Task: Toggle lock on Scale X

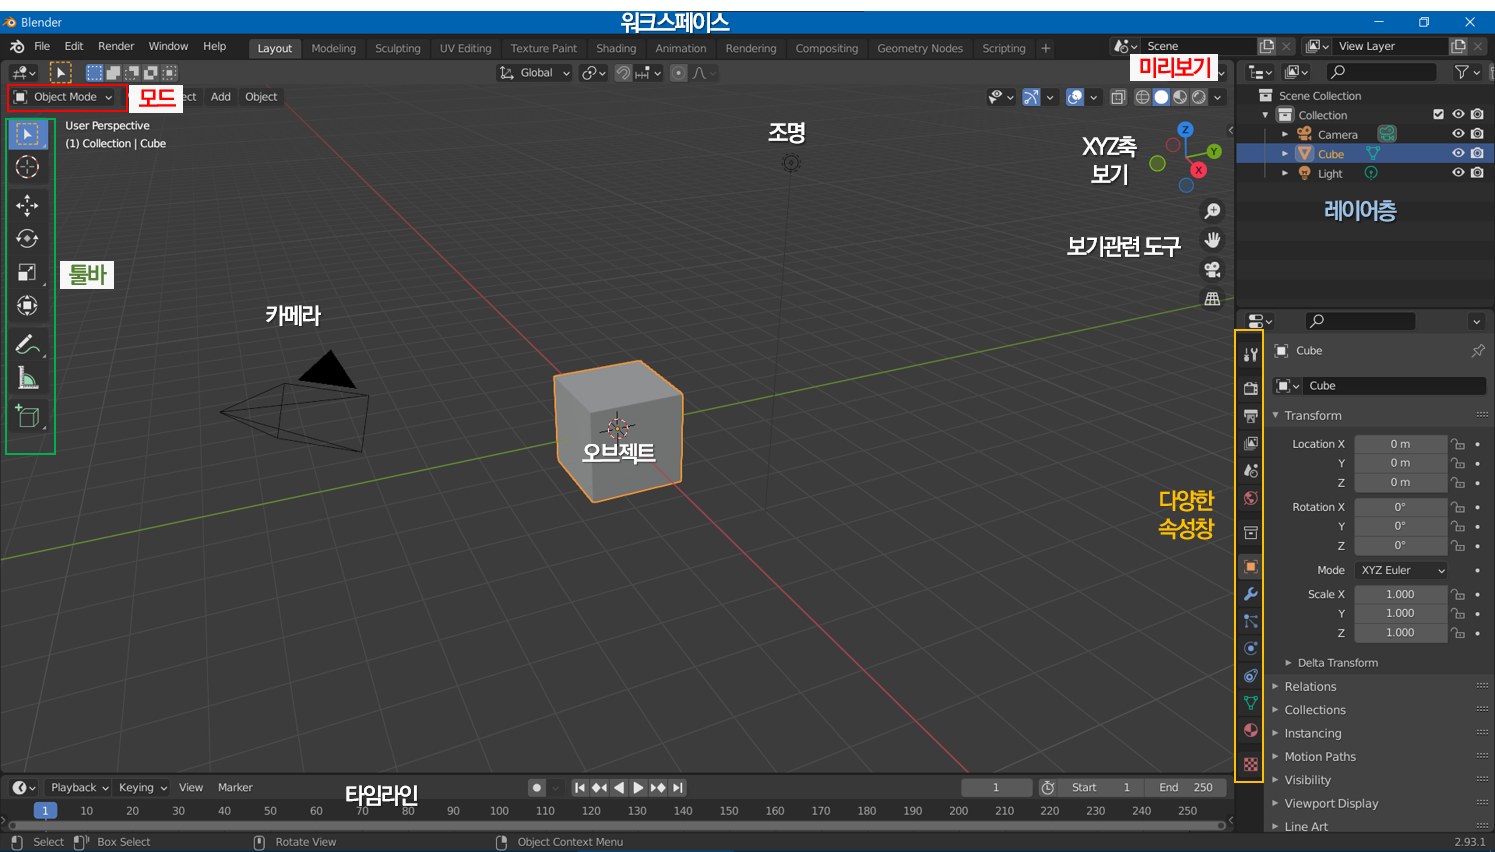Action: (1458, 594)
